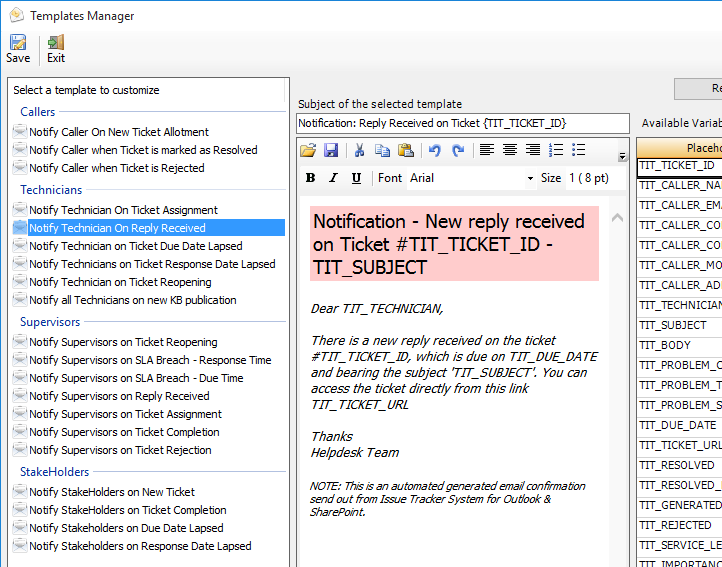Select Notify Supervisors on Ticket Reopening template

point(122,342)
